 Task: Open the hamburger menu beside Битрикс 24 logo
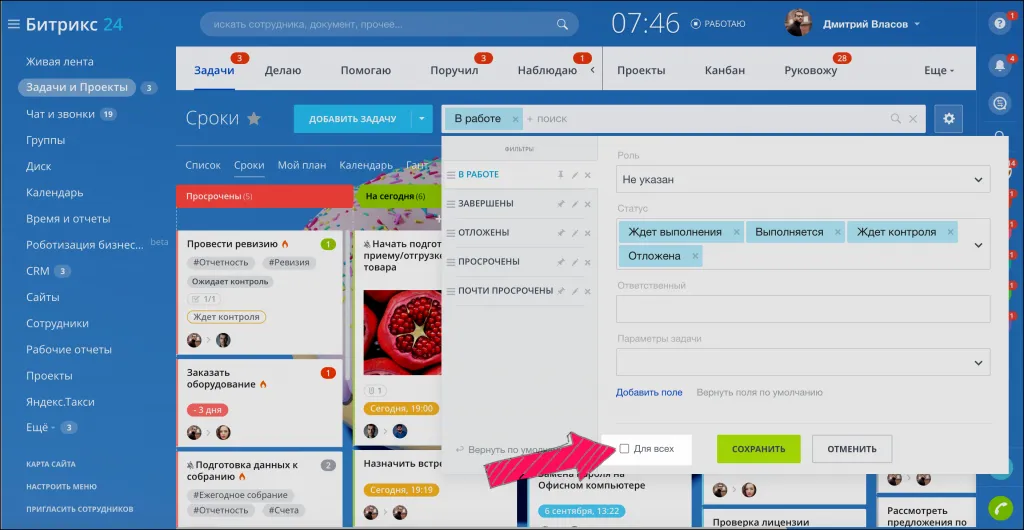pyautogui.click(x=14, y=24)
